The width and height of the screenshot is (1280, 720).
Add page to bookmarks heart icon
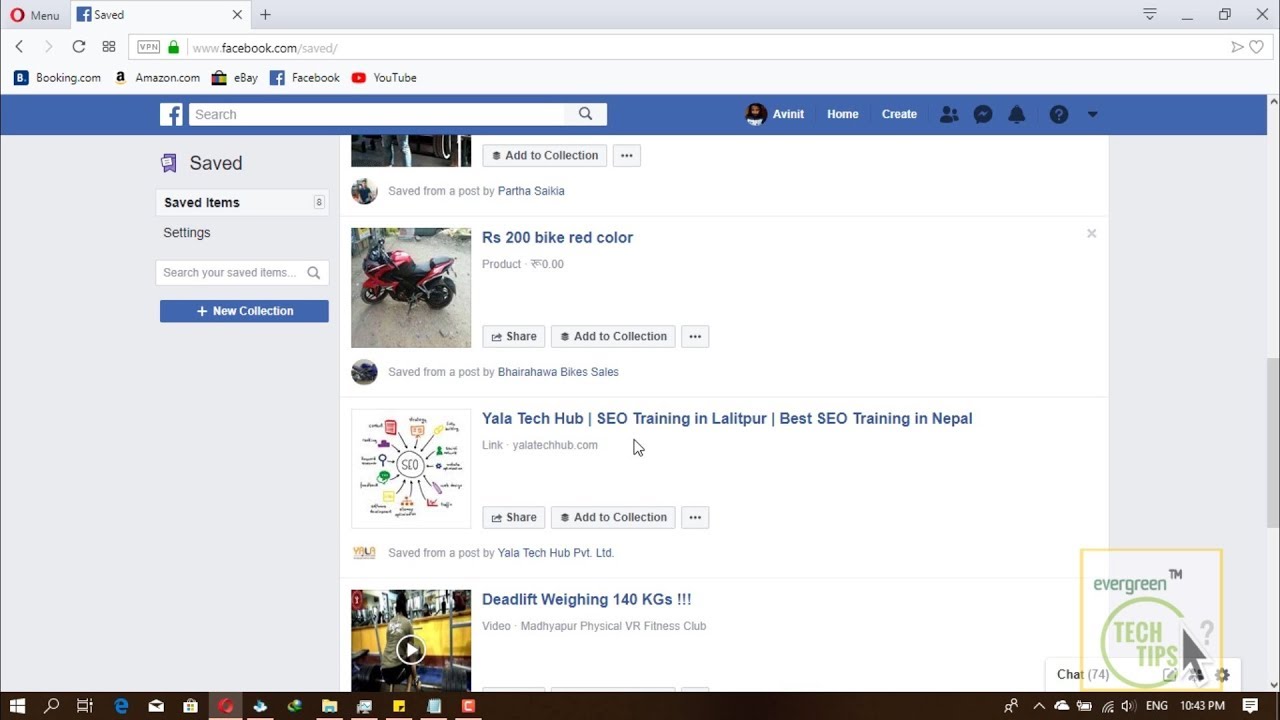[x=1256, y=47]
